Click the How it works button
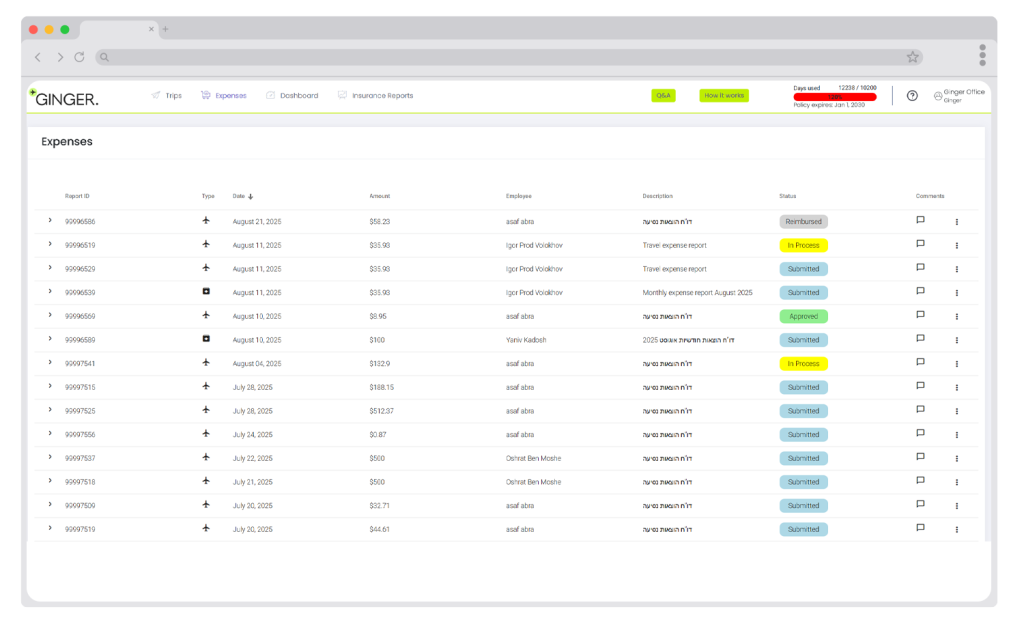Image resolution: width=1024 pixels, height=620 pixels. coord(723,96)
